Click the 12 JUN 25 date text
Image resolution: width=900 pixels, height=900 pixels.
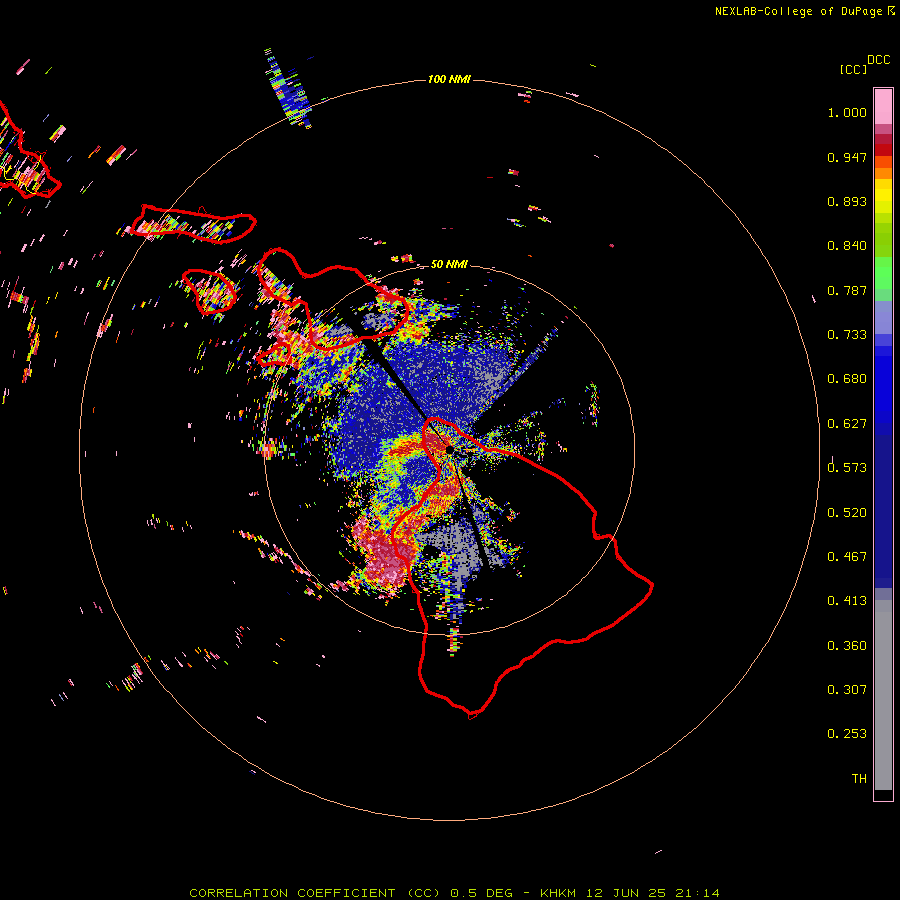[x=626, y=893]
